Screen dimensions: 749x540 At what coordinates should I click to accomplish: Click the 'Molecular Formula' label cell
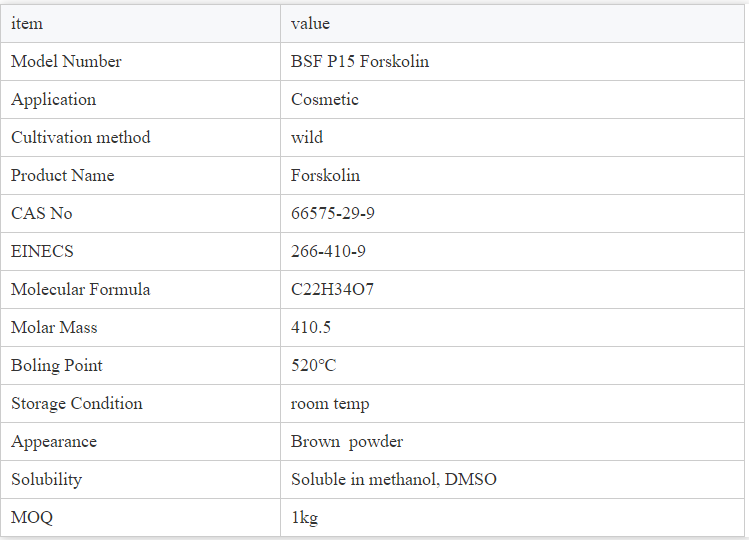[140, 290]
